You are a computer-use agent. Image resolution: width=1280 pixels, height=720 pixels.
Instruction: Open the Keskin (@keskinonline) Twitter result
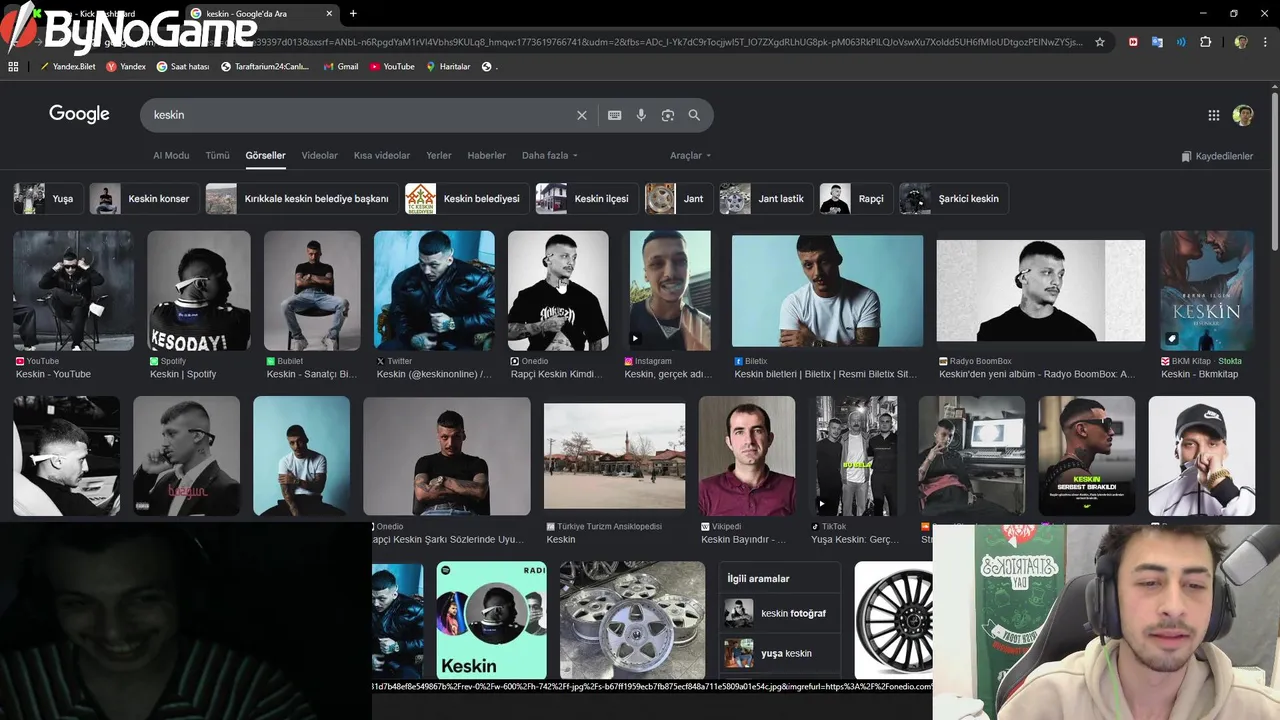click(x=434, y=374)
